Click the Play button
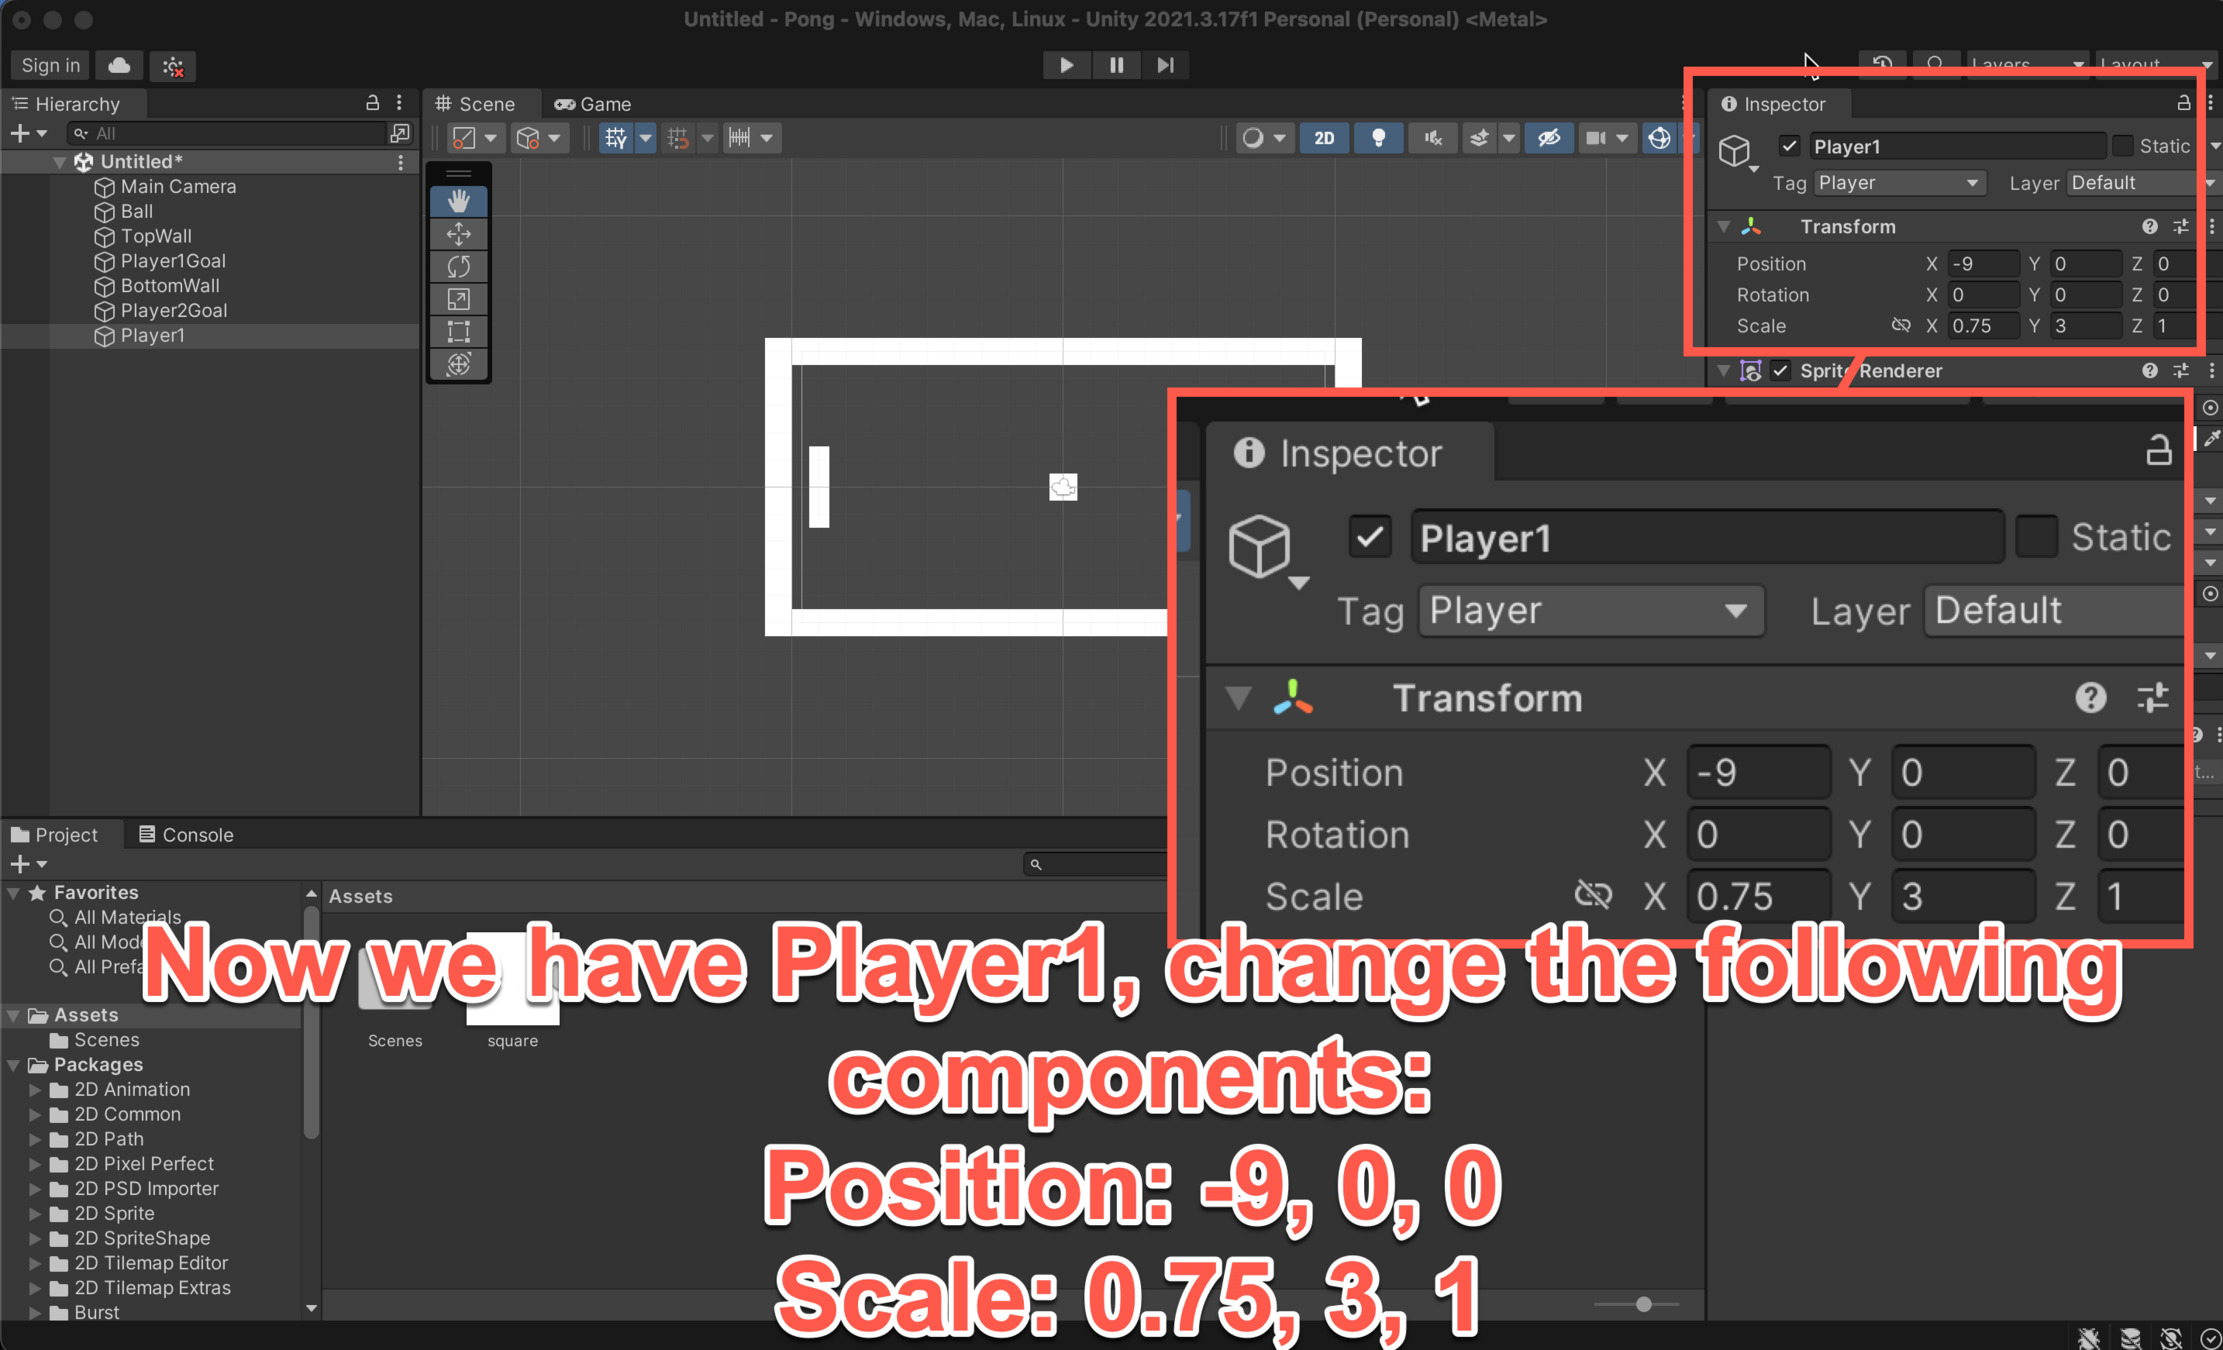Viewport: 2223px width, 1350px height. click(x=1066, y=65)
